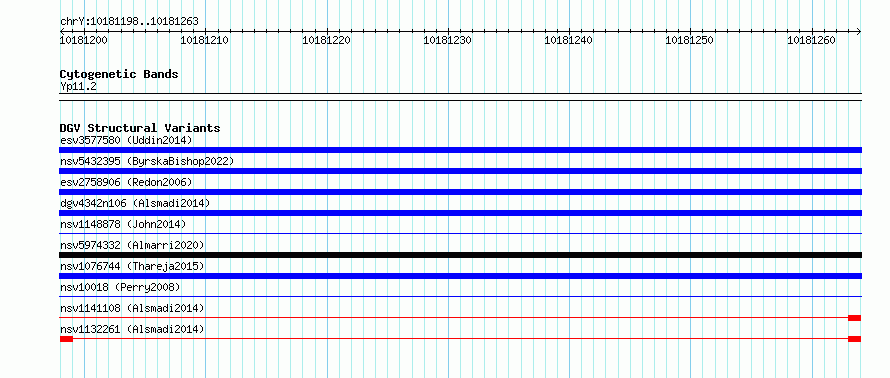This screenshot has width=890, height=378.
Task: Select the nsv1132261 (Alsmadi2014) variant label
Action: (x=132, y=329)
